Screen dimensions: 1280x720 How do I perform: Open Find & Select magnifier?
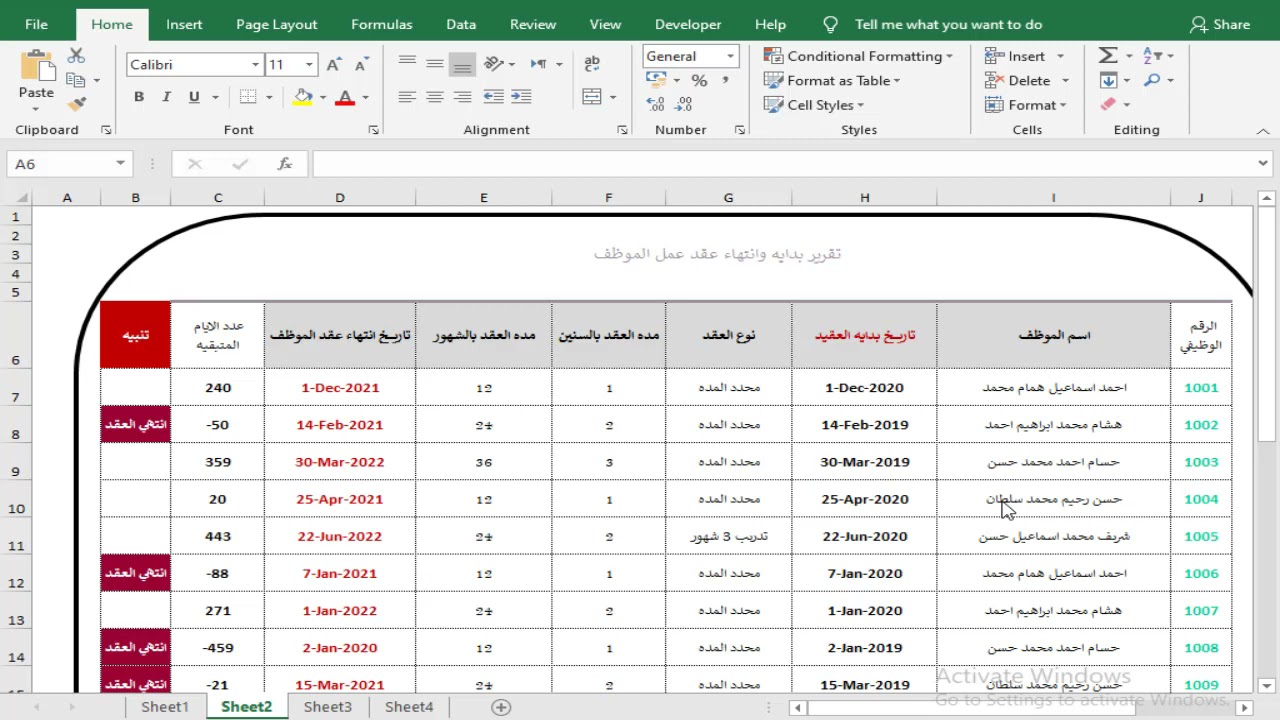[1152, 80]
